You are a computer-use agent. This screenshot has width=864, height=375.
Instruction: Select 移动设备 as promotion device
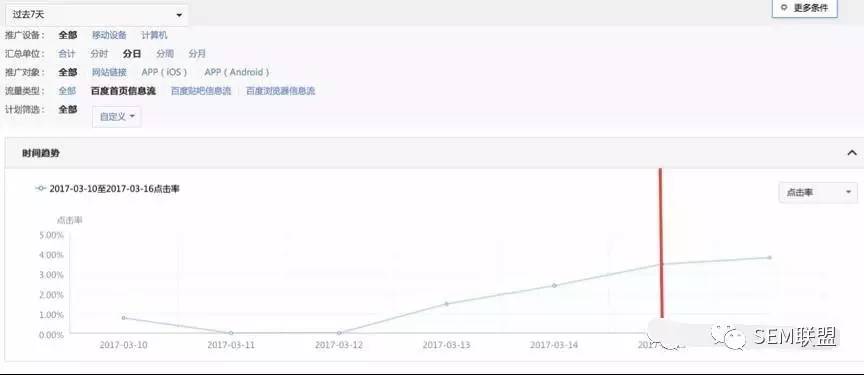click(x=109, y=35)
